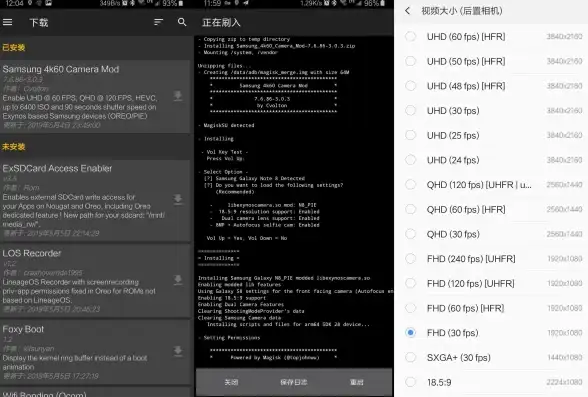The image size is (588, 397).
Task: Select UHD (24 fps) radio button
Action: point(411,160)
